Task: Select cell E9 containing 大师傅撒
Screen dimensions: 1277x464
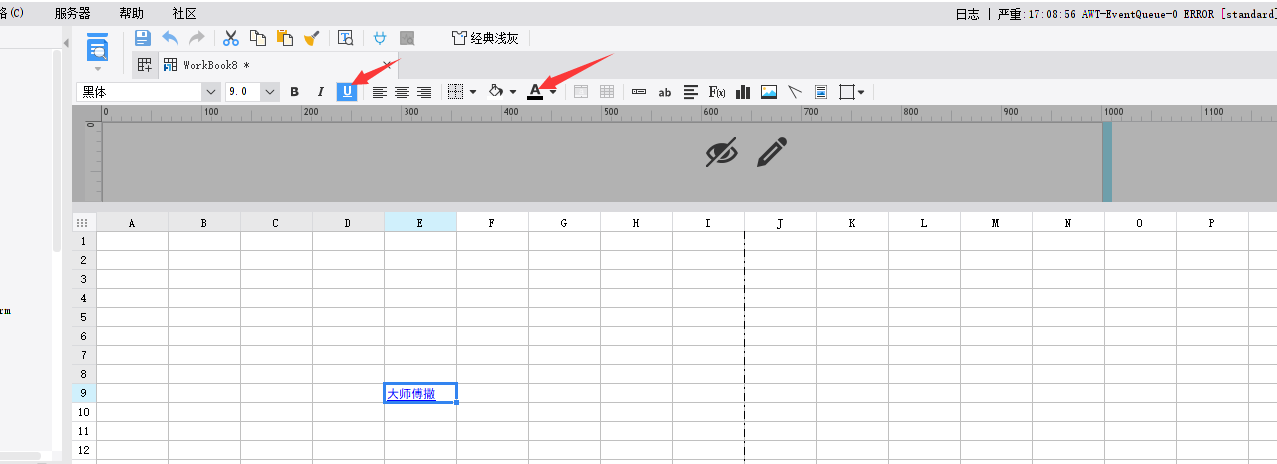Action: coord(420,393)
